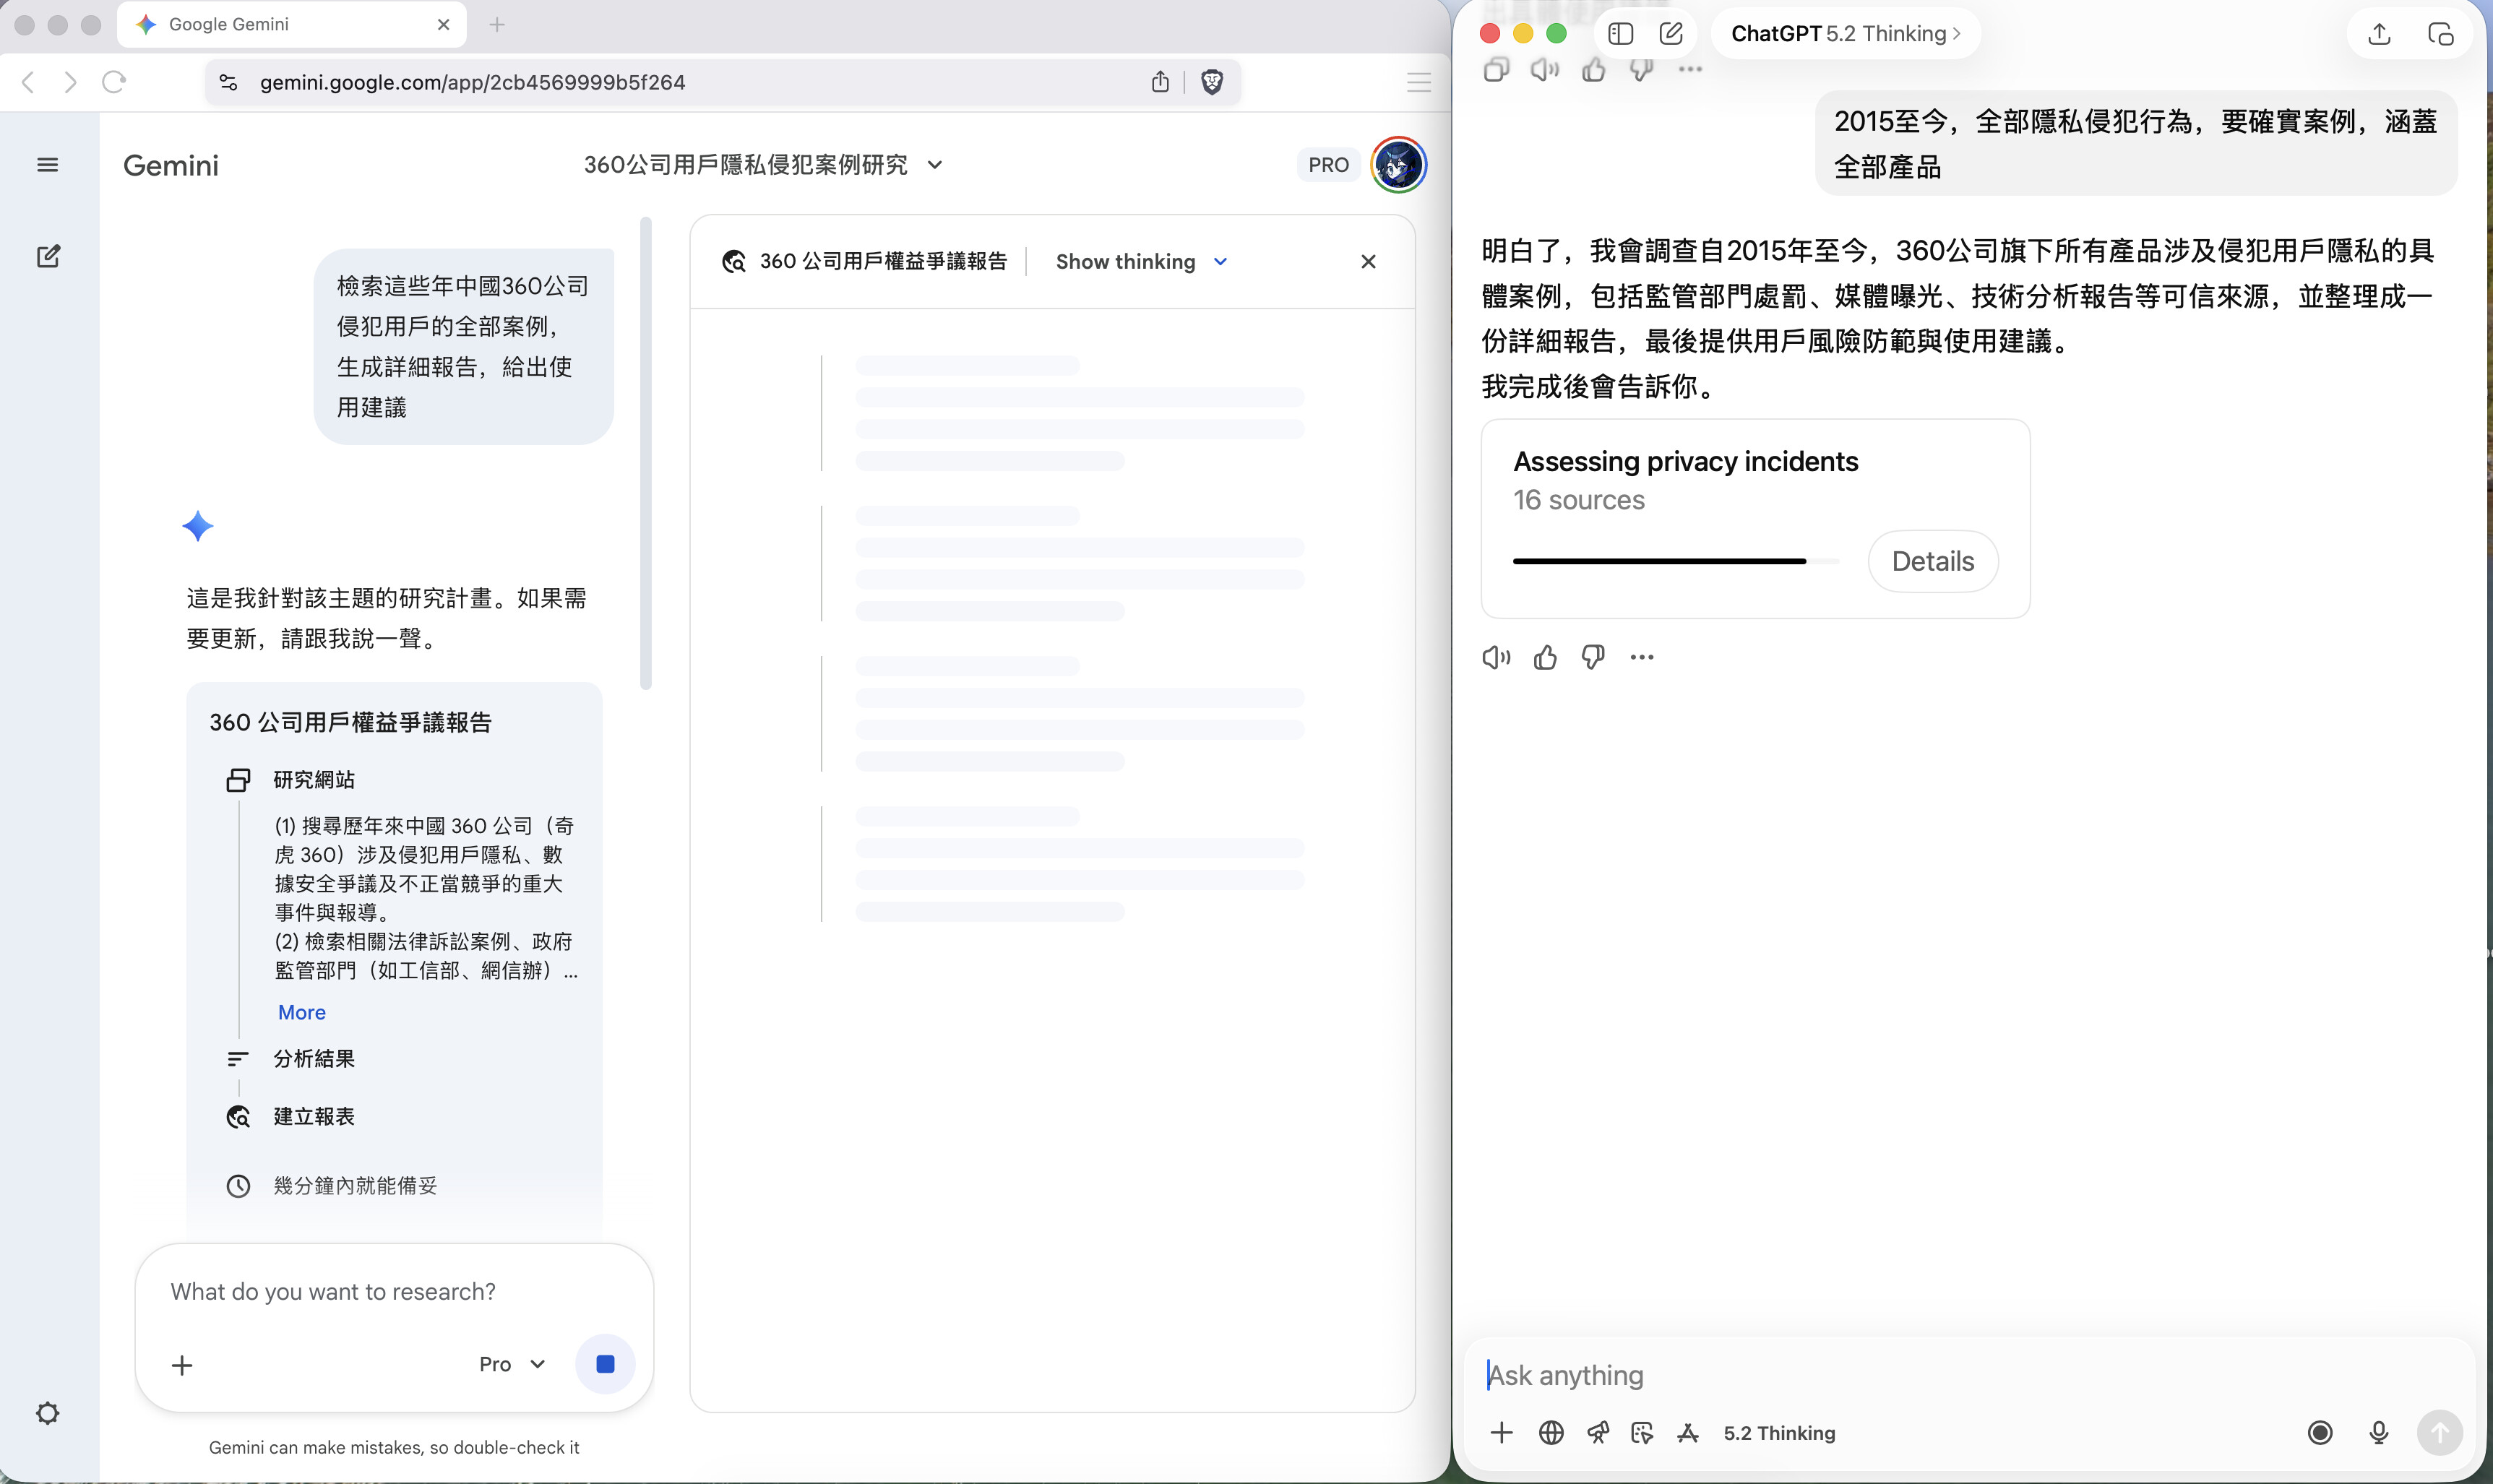Image resolution: width=2493 pixels, height=1484 pixels.
Task: Open the Pro model dropdown in Gemini composer
Action: [x=510, y=1363]
